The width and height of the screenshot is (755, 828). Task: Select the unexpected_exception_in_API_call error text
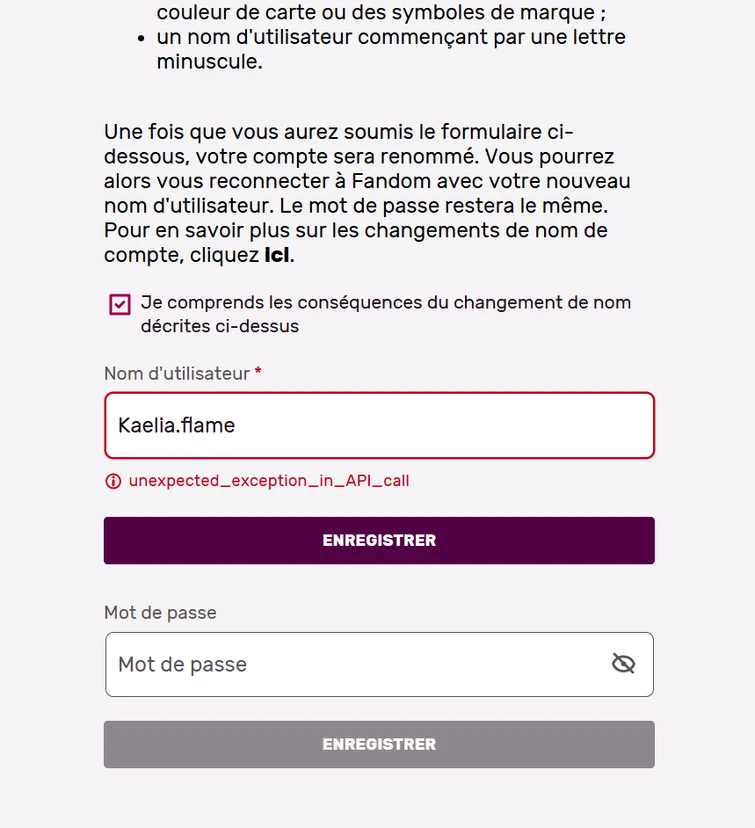tap(269, 481)
